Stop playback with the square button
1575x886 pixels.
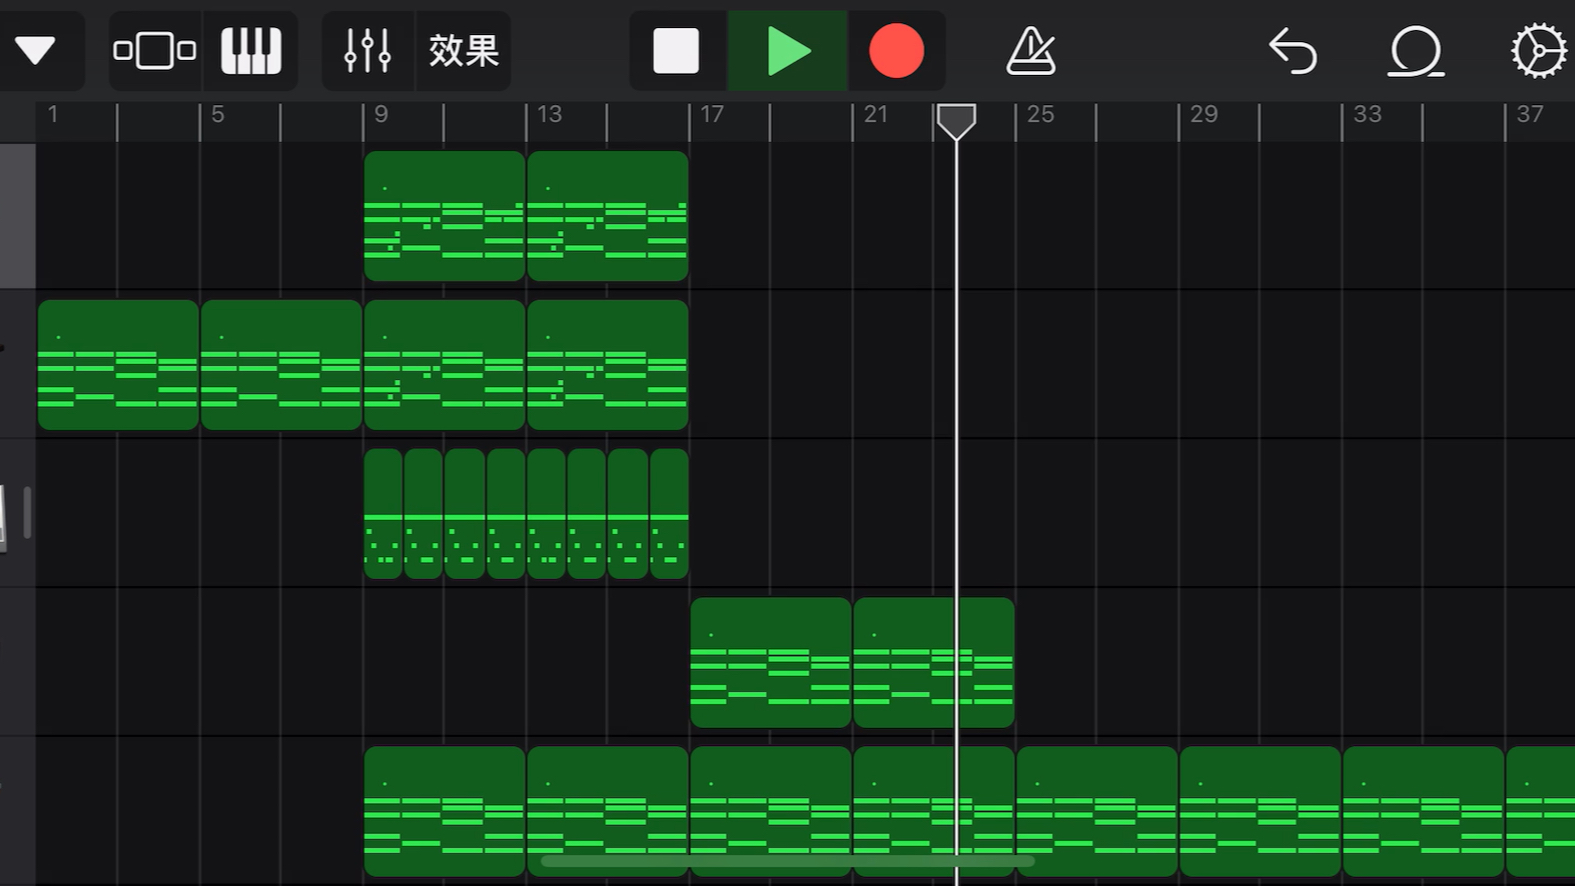[x=677, y=51]
